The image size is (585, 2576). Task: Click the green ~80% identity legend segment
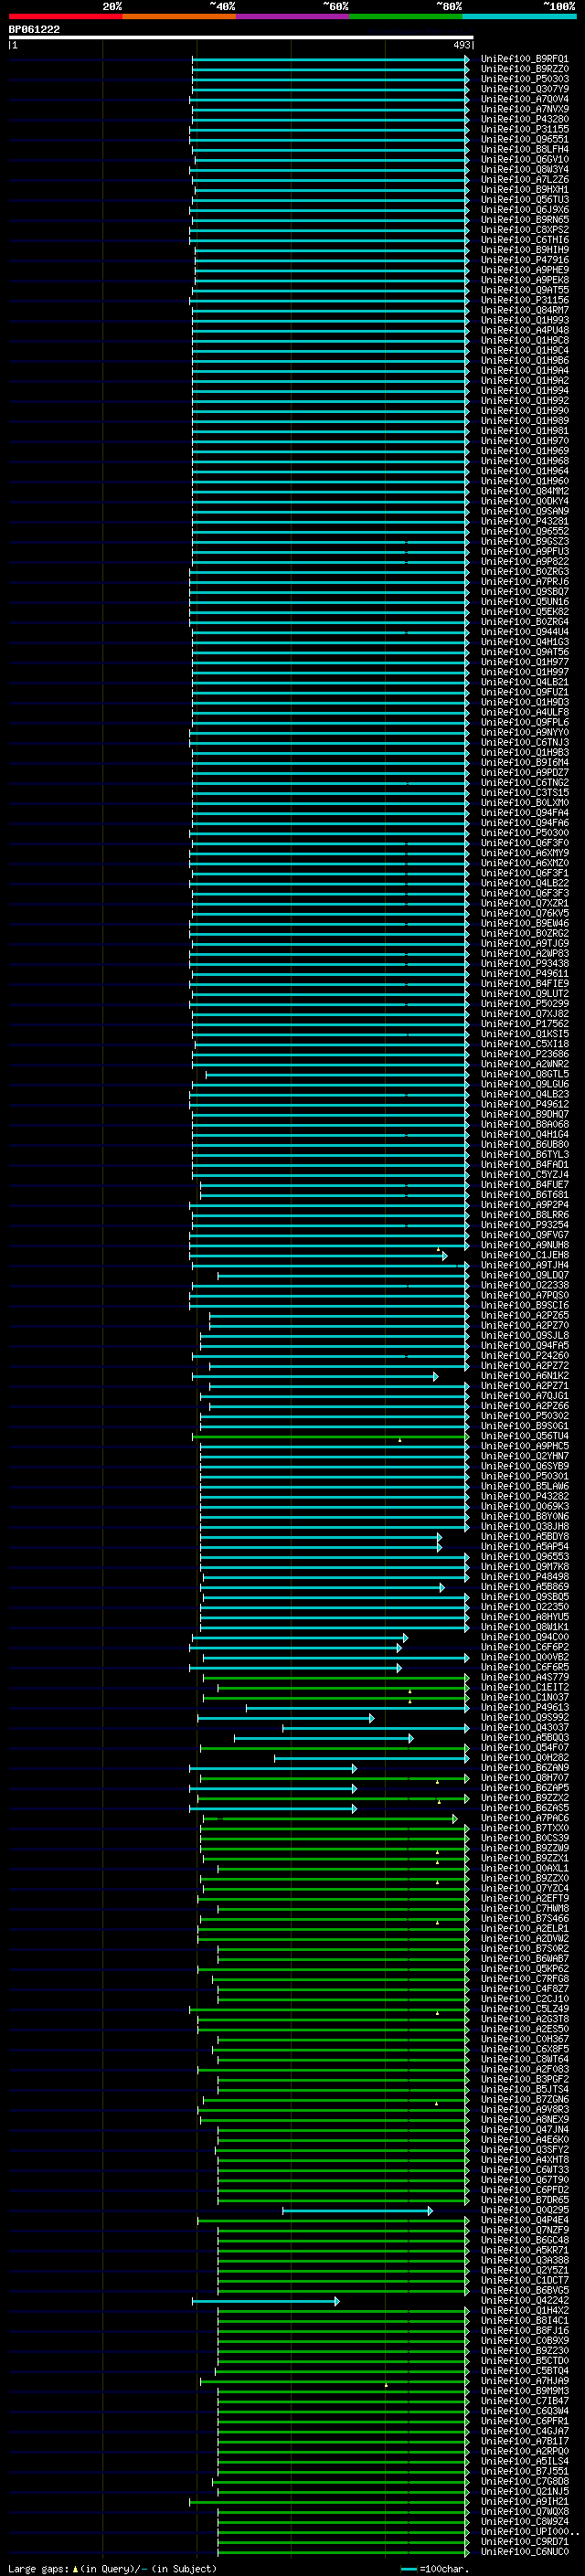pos(405,17)
